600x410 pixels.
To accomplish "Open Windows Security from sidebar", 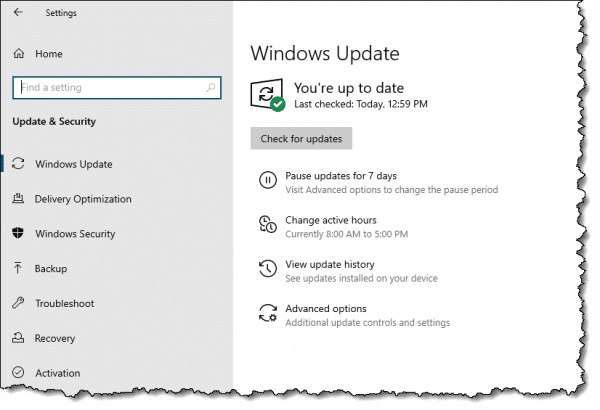I will pyautogui.click(x=75, y=234).
